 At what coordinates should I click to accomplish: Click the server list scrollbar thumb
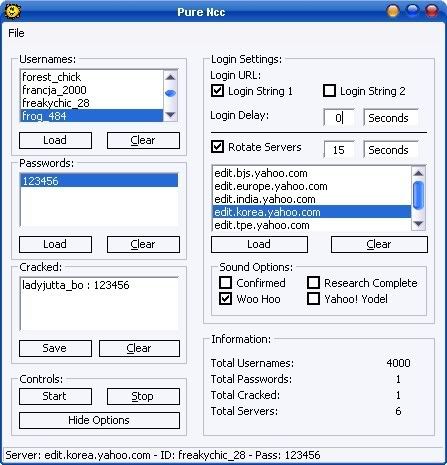coord(418,195)
